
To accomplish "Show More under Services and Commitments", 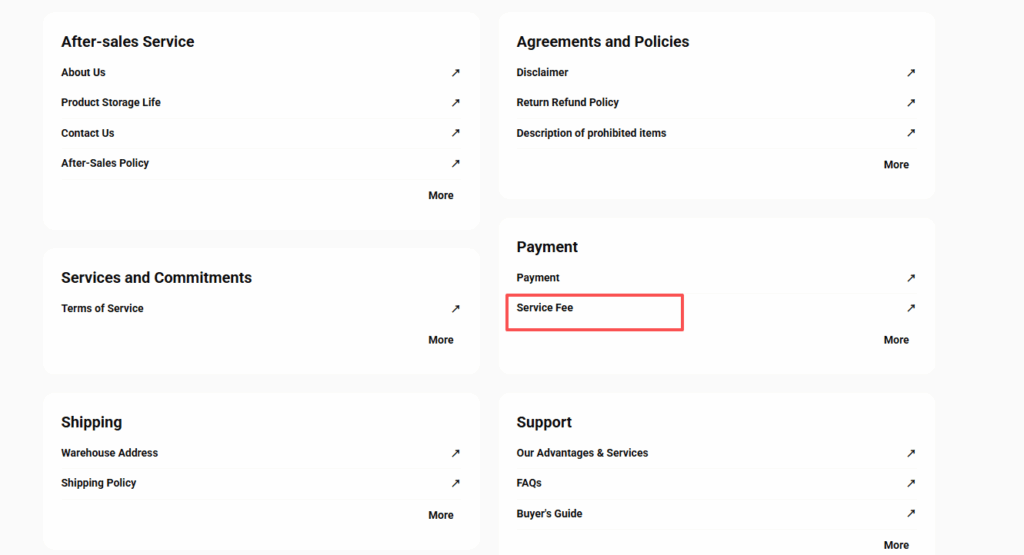I will pyautogui.click(x=441, y=340).
